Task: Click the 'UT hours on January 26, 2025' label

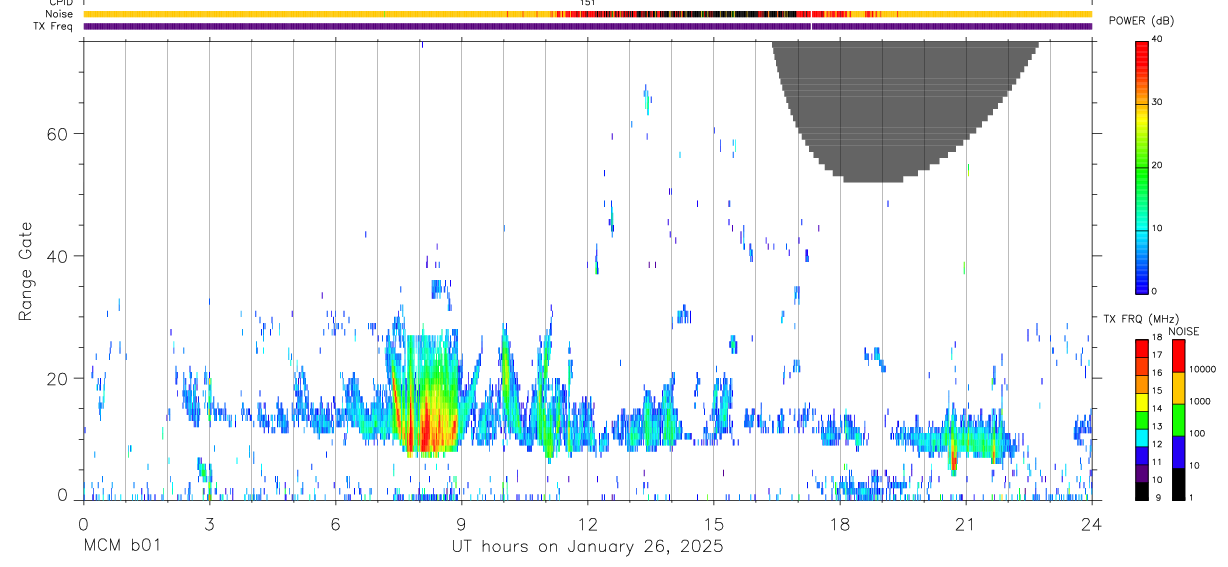Action: tap(587, 547)
